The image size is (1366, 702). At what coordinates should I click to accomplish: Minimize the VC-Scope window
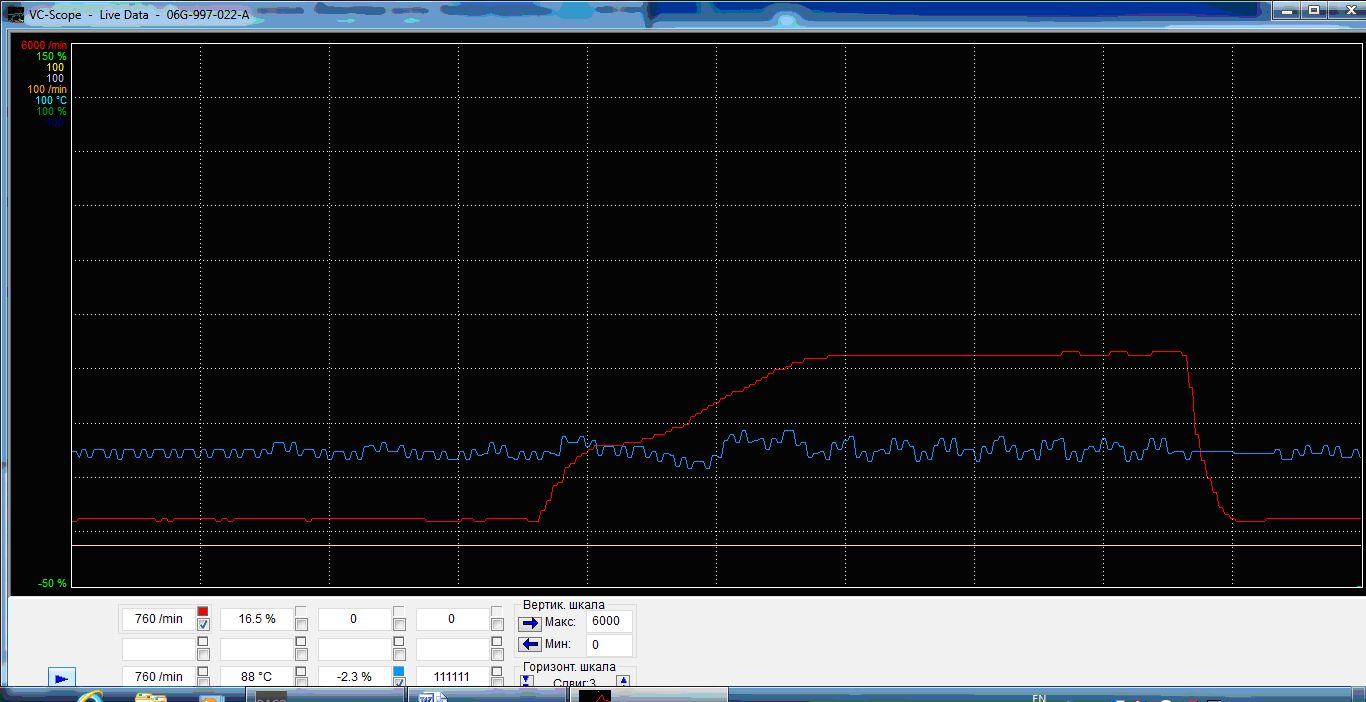(1287, 11)
